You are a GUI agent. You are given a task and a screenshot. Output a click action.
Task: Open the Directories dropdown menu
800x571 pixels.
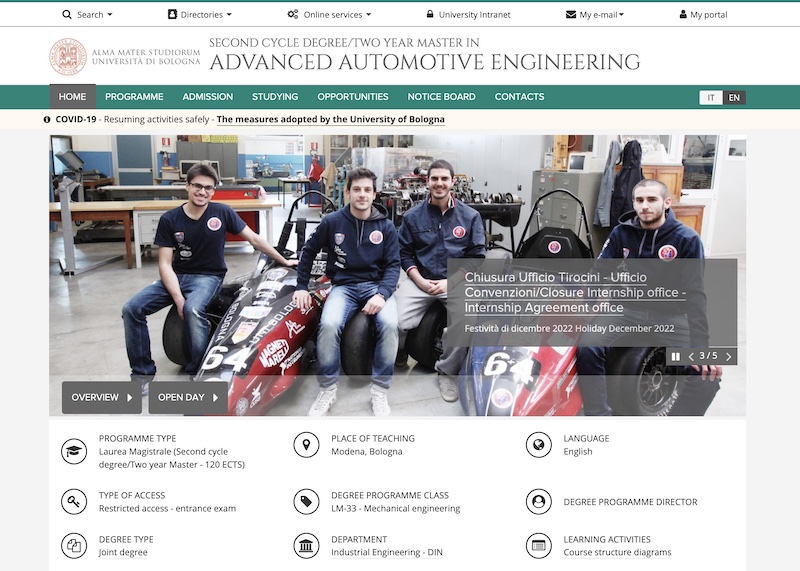(200, 15)
